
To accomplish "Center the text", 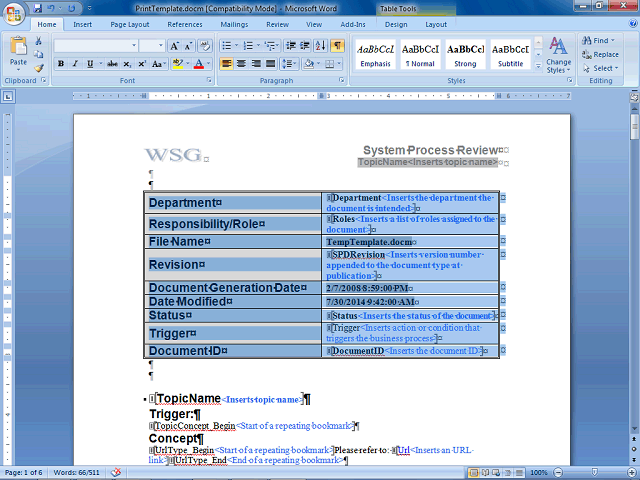I will coord(241,64).
